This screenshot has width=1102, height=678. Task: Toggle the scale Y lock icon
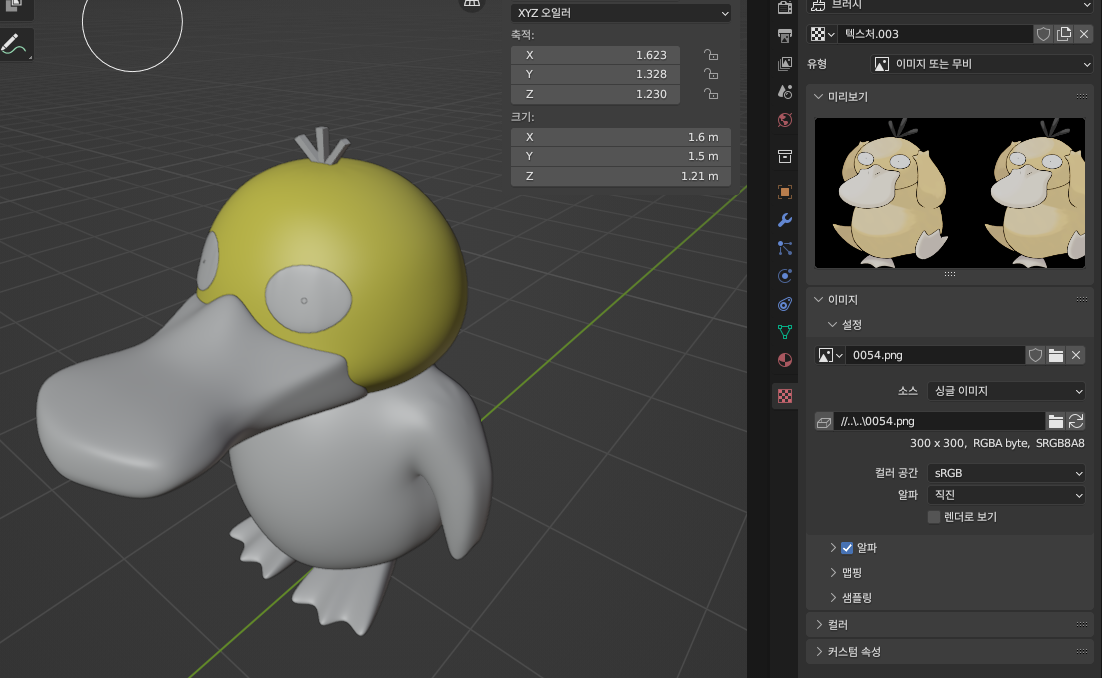click(x=711, y=74)
